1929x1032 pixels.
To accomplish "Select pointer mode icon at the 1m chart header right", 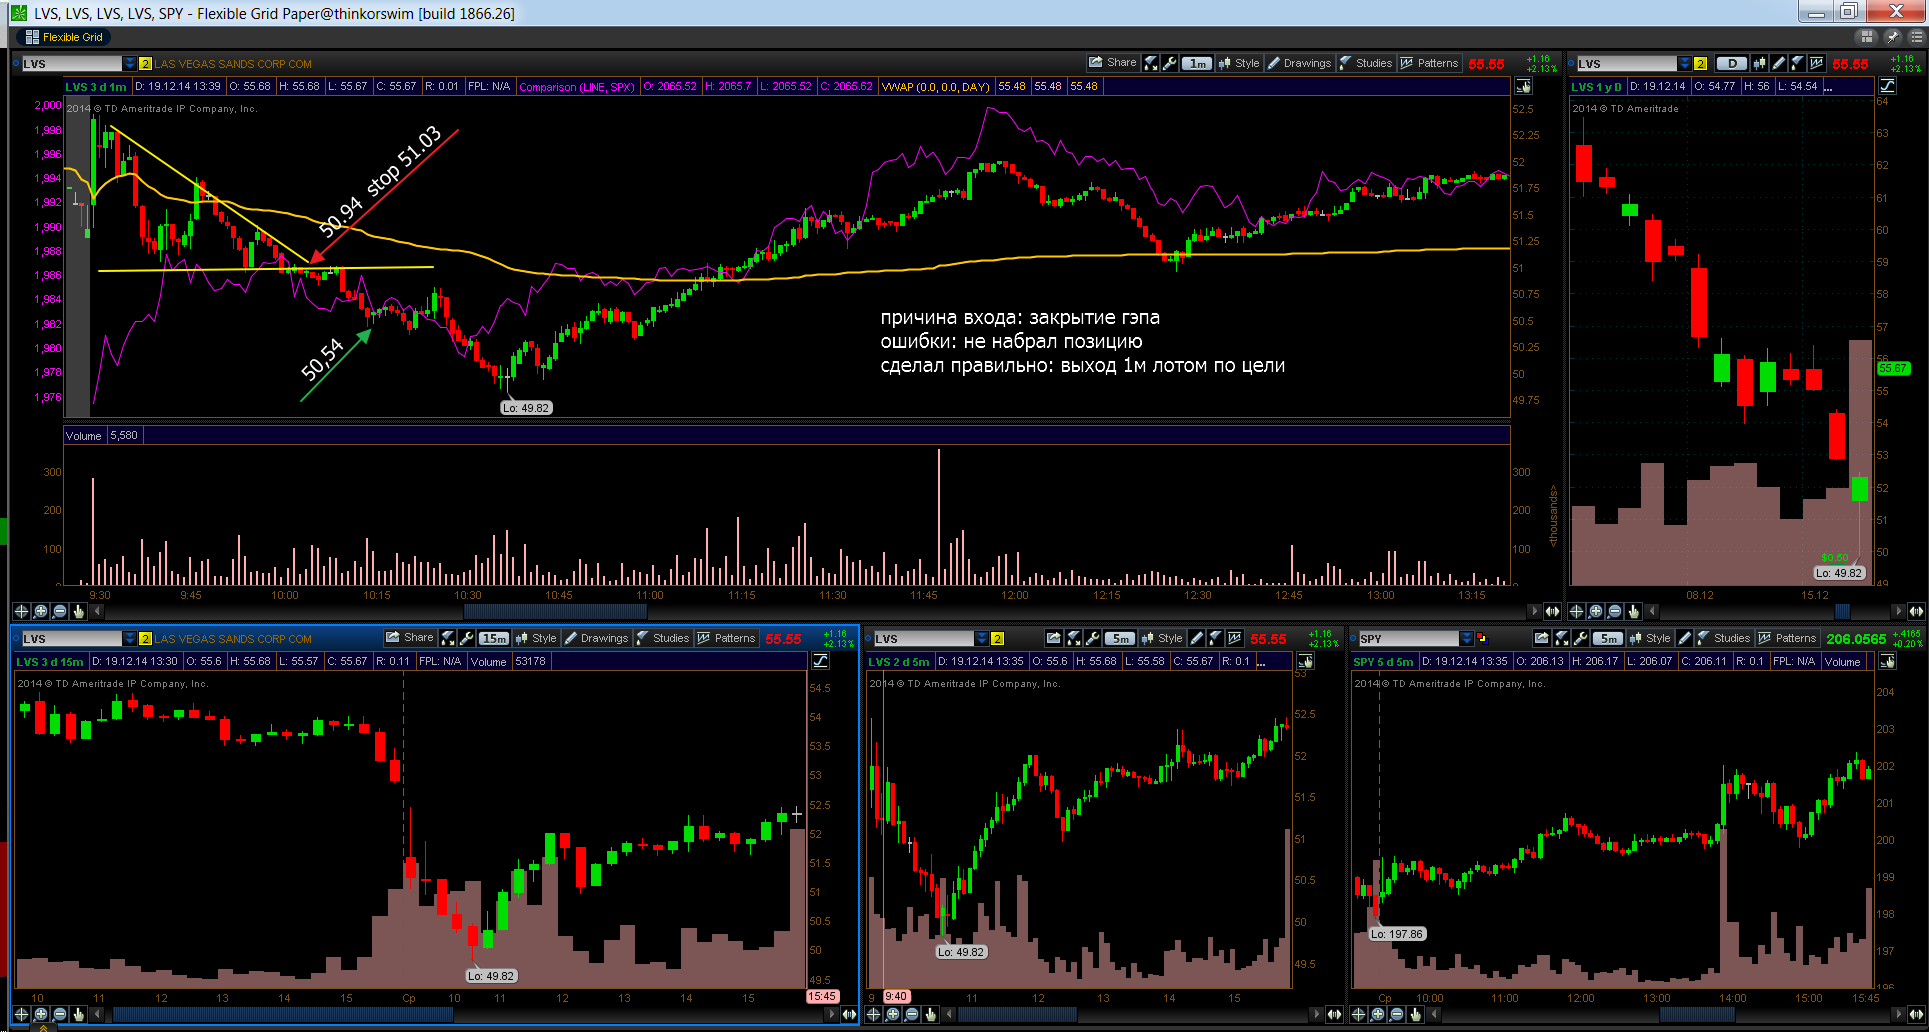I will [x=1523, y=86].
